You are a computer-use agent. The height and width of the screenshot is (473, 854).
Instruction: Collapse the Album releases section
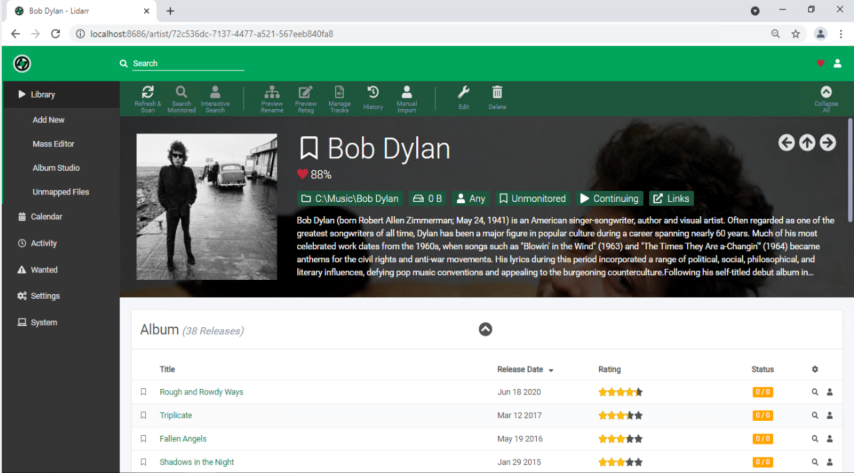[x=485, y=329]
